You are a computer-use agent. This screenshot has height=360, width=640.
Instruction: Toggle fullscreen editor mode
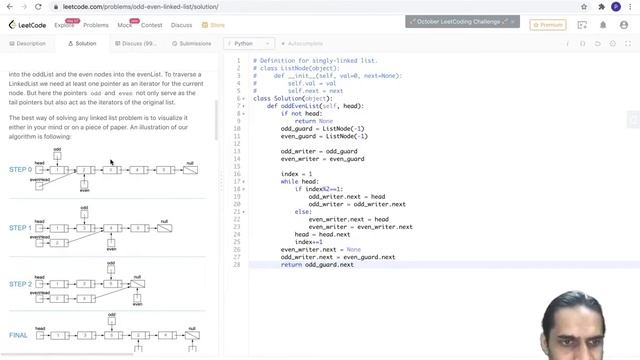click(628, 44)
